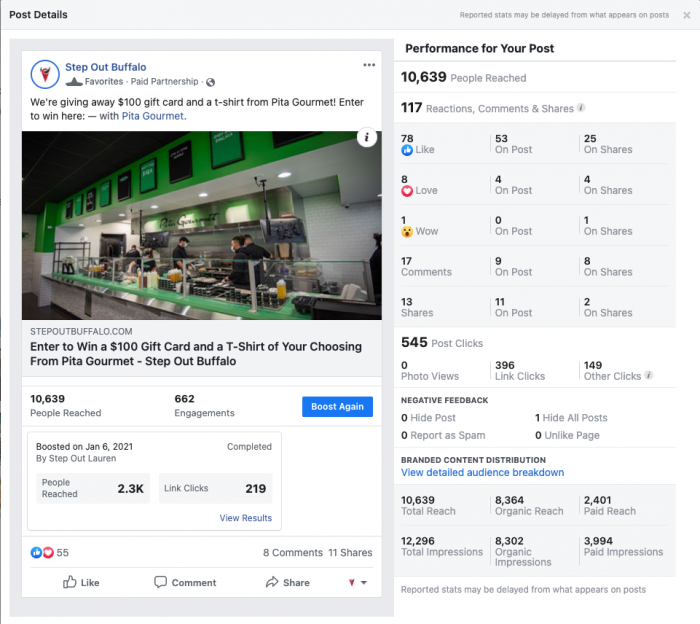Image resolution: width=700 pixels, height=624 pixels.
Task: Click the 10,639 People Reached headline stat
Action: [x=463, y=77]
